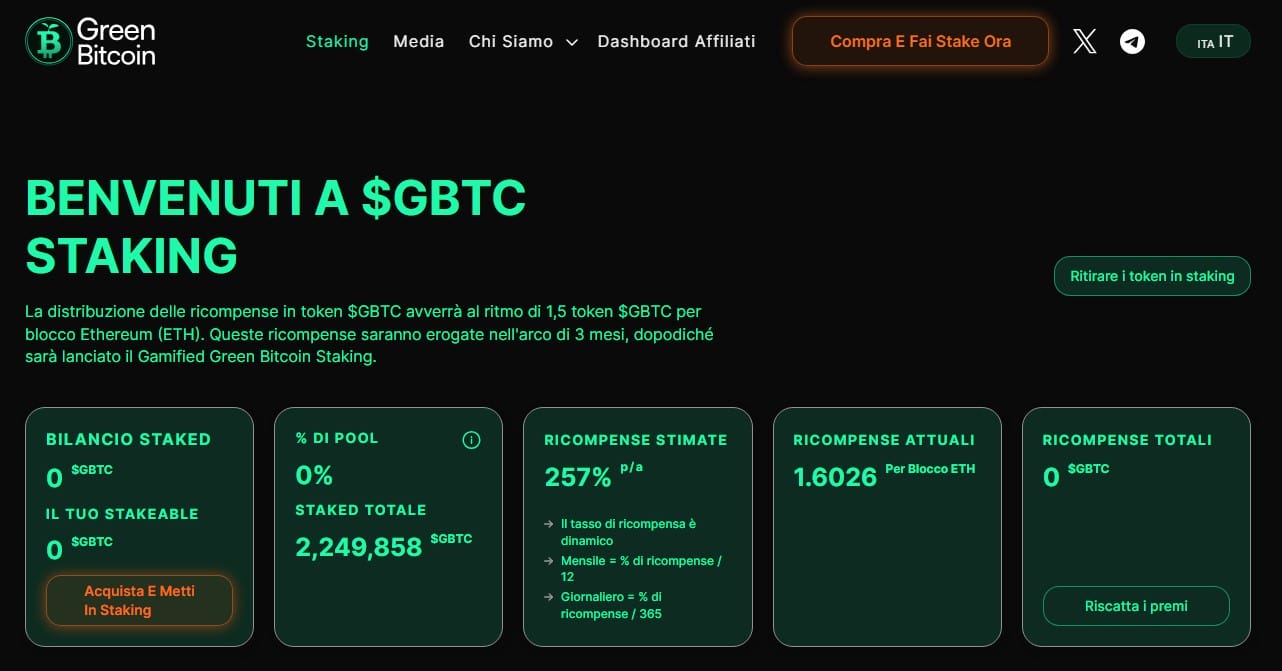Click the Per Blocco ETH label

pyautogui.click(x=929, y=468)
